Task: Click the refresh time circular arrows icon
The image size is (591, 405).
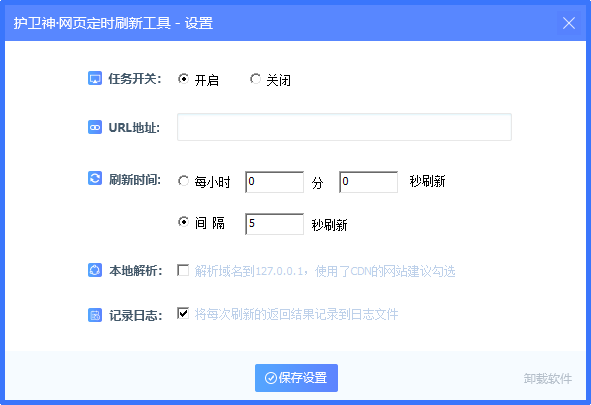Action: (95, 178)
